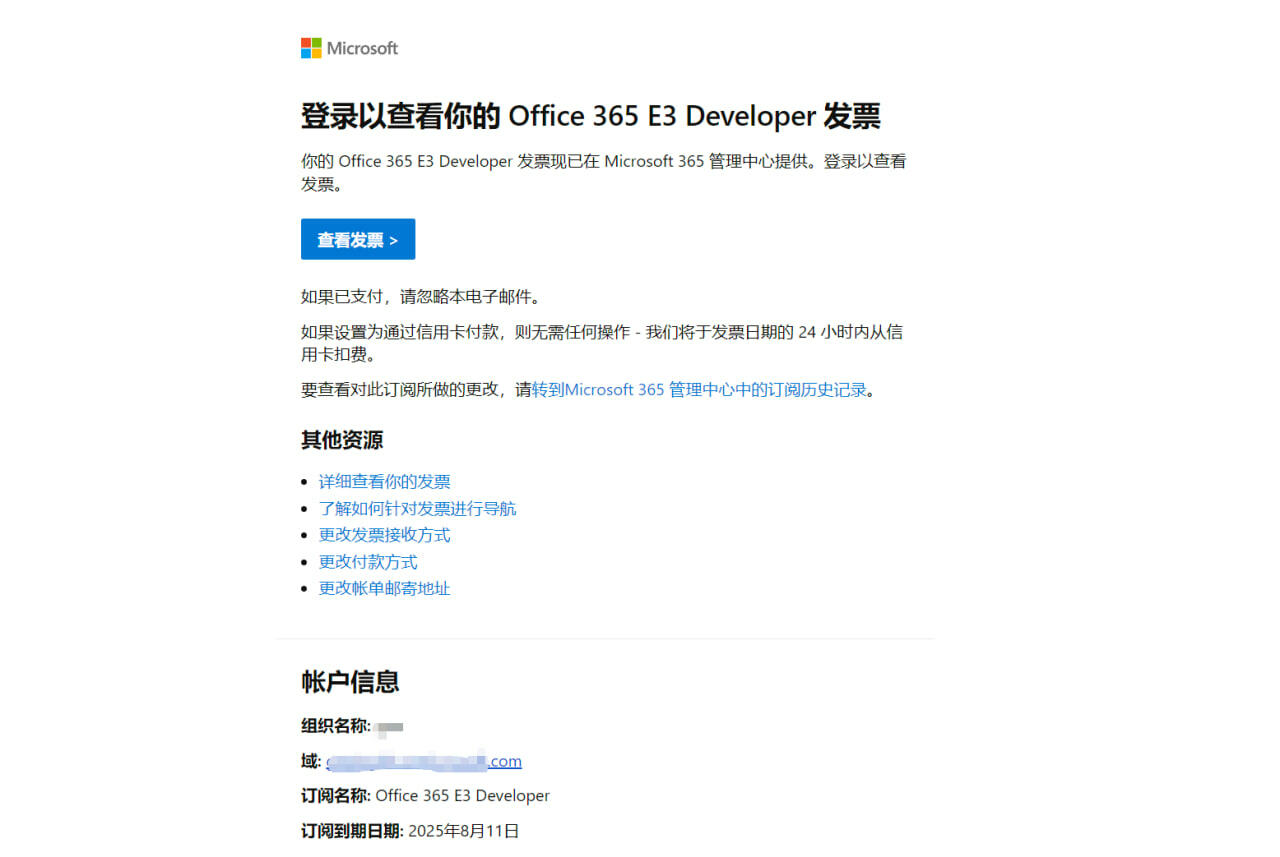Screen dimensions: 1280x857
Task: Click the intro text mentioning Microsoft 365 管理中心提供
Action: [x=604, y=172]
